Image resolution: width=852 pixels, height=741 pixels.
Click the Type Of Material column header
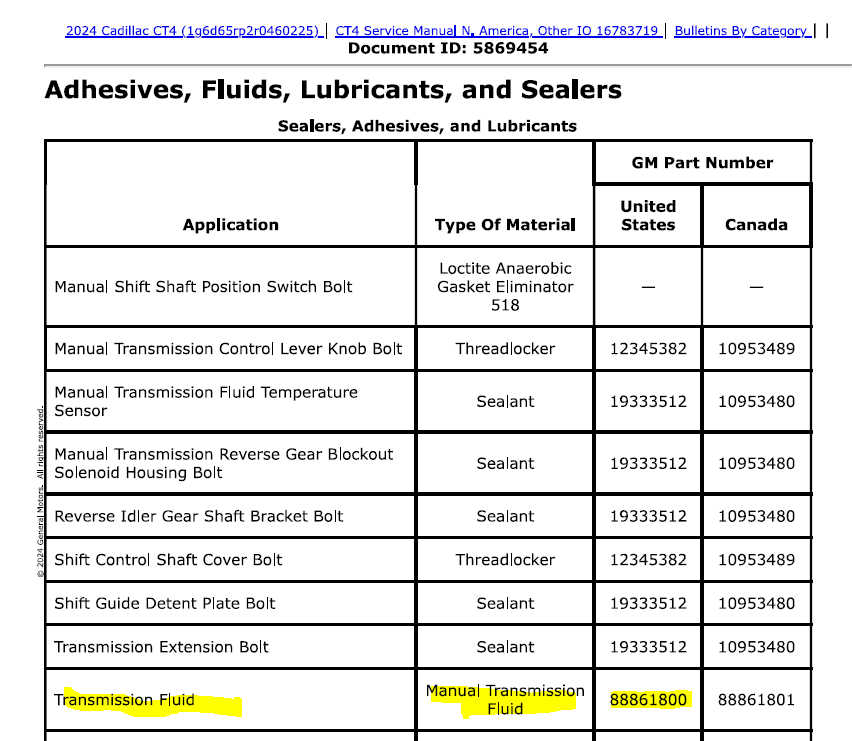(505, 225)
